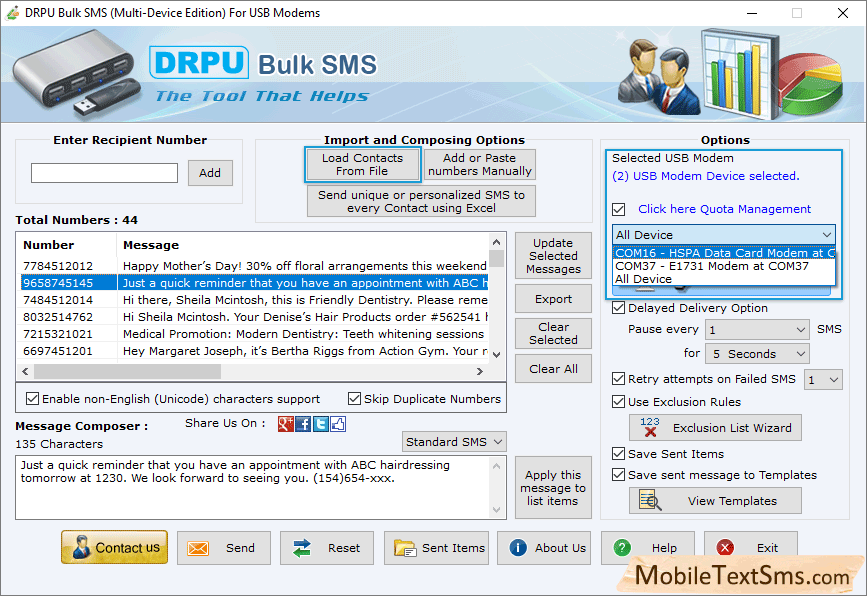Screen dimensions: 867x596
Task: Click the envelope icon on Send button
Action: click(198, 548)
